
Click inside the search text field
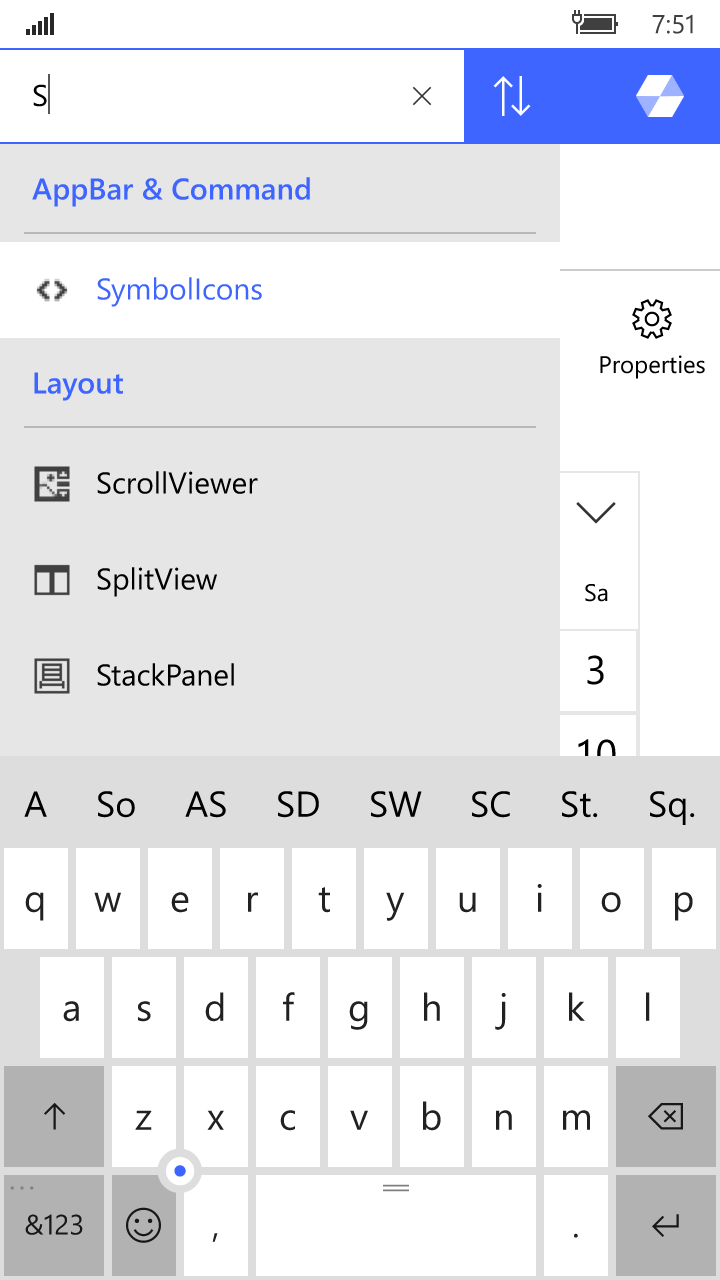(x=220, y=96)
